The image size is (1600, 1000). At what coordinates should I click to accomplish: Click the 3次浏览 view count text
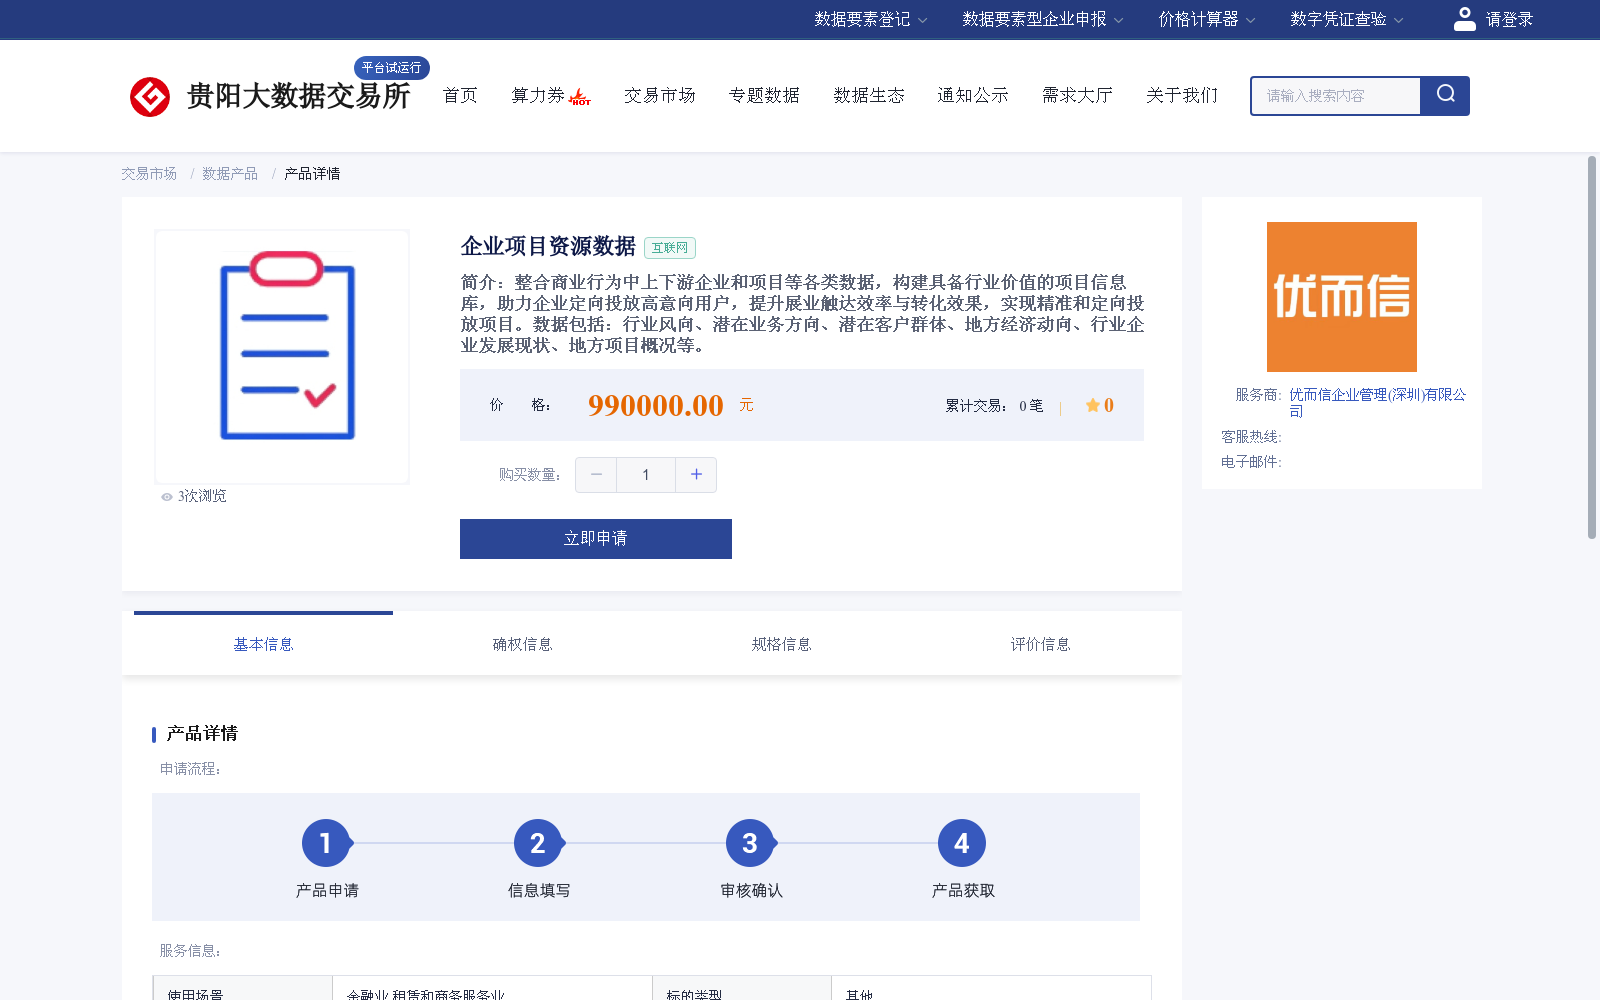[x=202, y=497]
